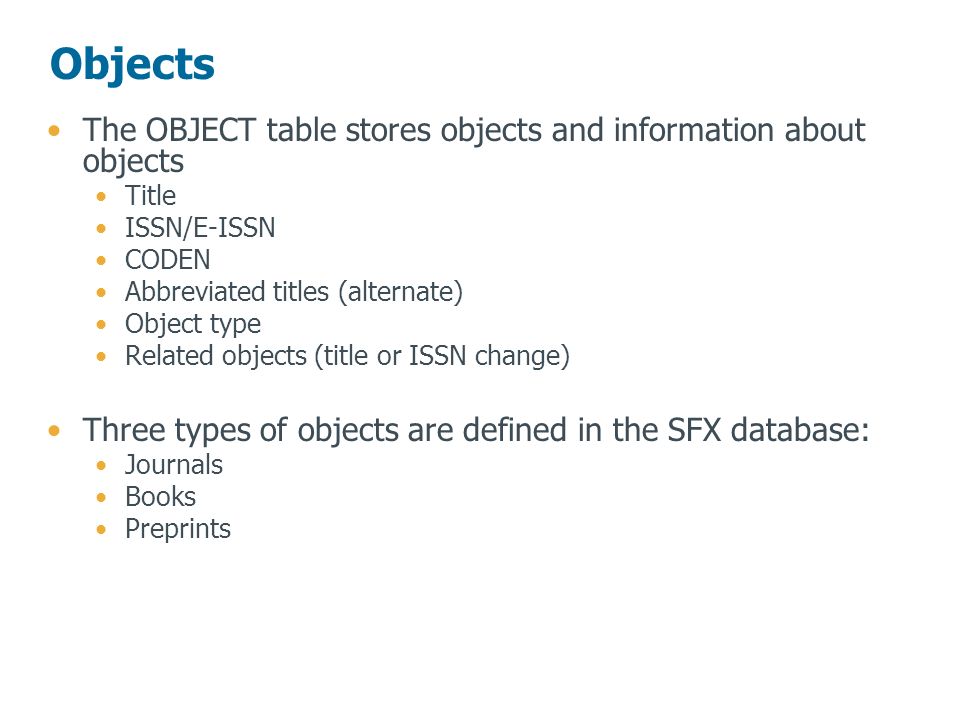Select the Preprints bullet item
Image resolution: width=960 pixels, height=720 pixels.
click(178, 529)
